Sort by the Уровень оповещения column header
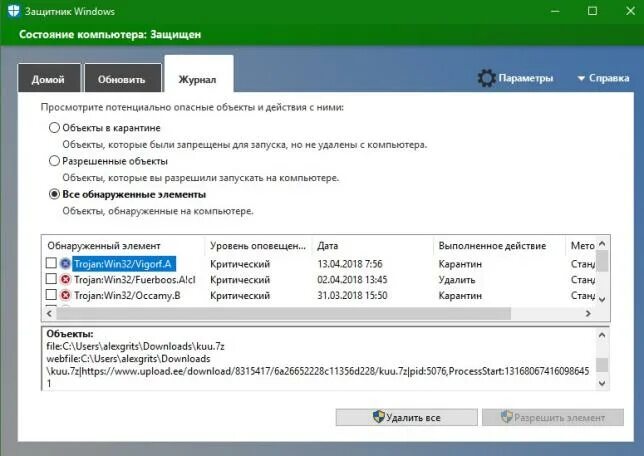Viewport: 644px width, 456px height. pos(258,246)
